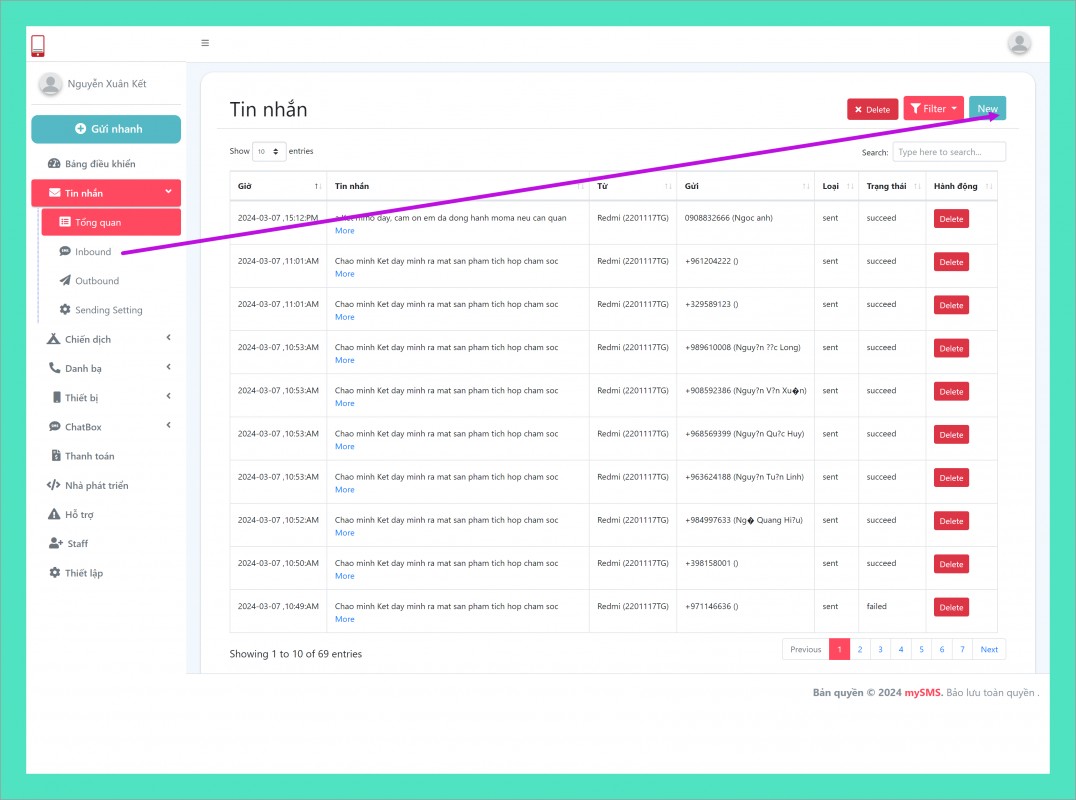The width and height of the screenshot is (1076, 800).
Task: Open the Nhà phát triển developer page
Action: (x=96, y=486)
